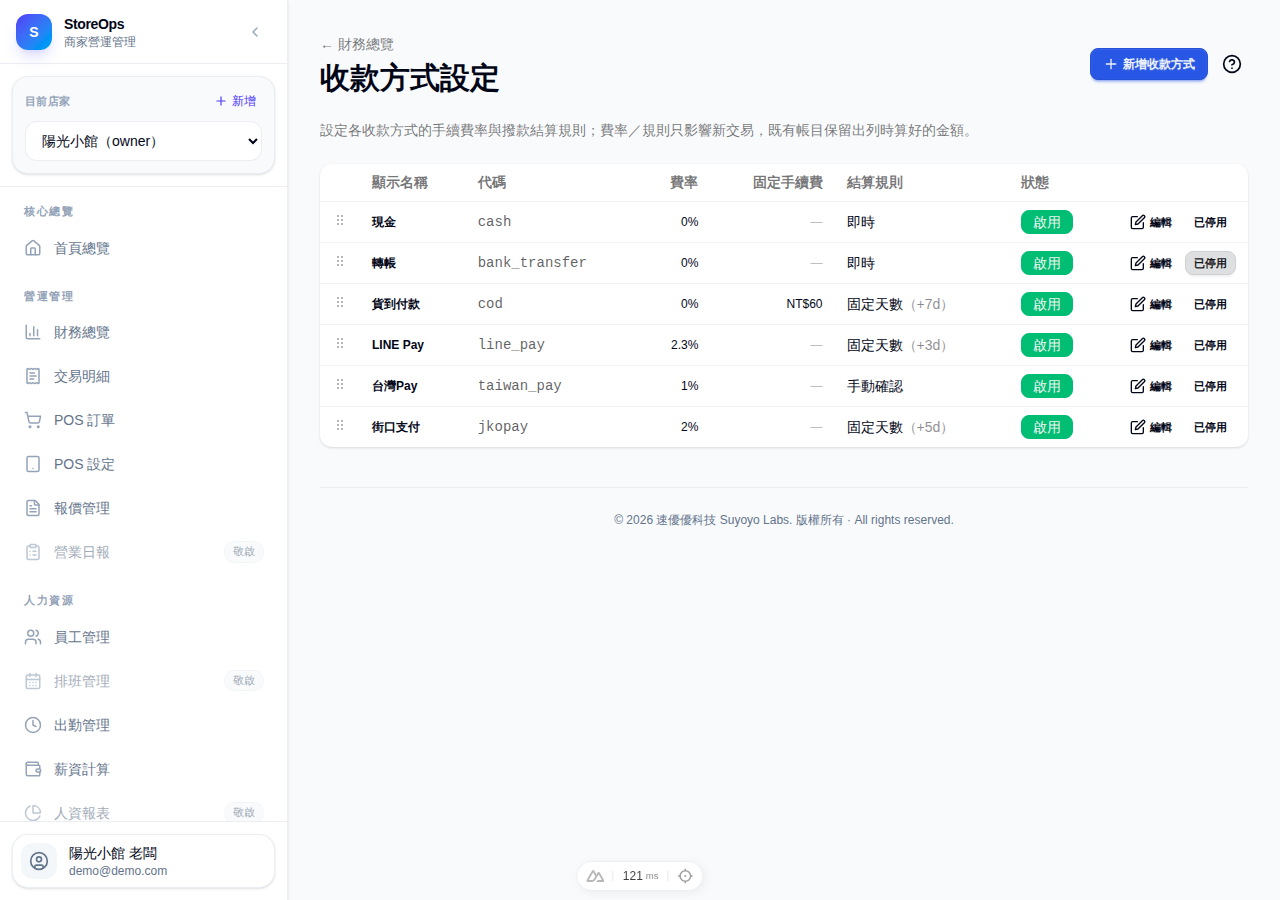Click the 結算規則 column header
This screenshot has width=1280, height=900.
pyautogui.click(x=875, y=182)
